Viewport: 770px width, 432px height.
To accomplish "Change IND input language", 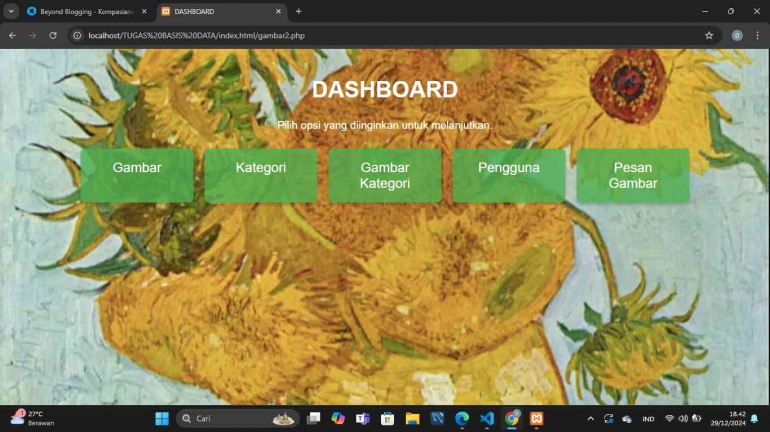I will 648,419.
